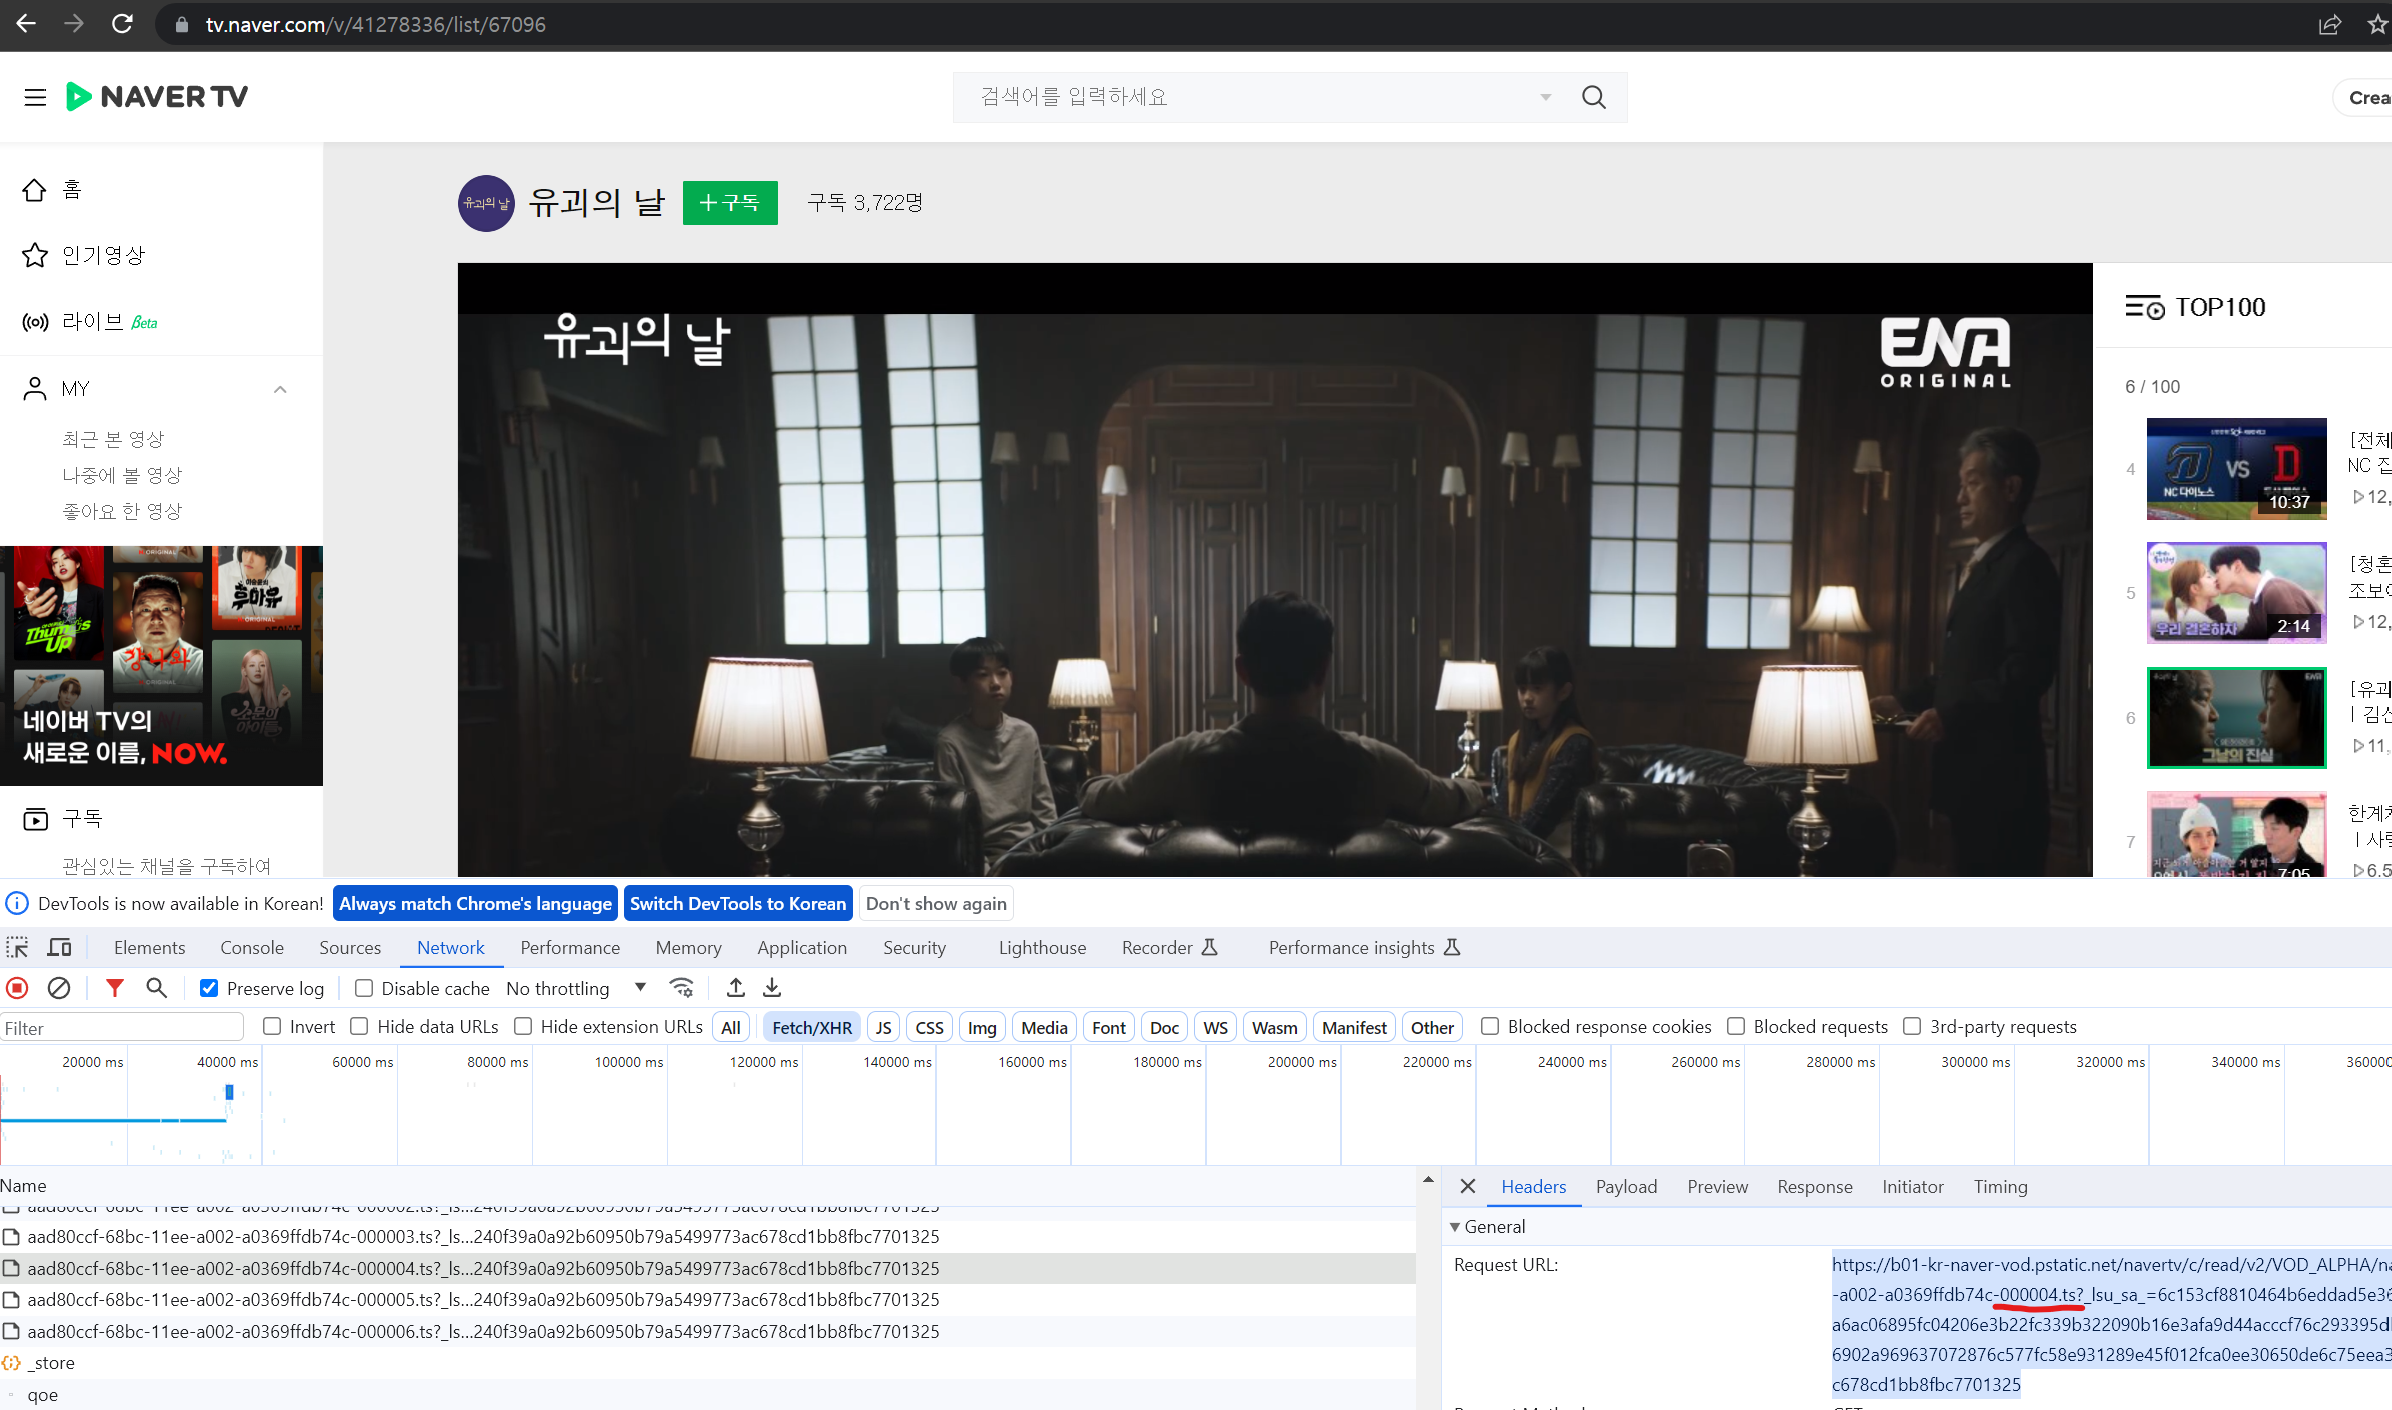Click the Filter input field
This screenshot has width=2392, height=1410.
coord(120,1027)
